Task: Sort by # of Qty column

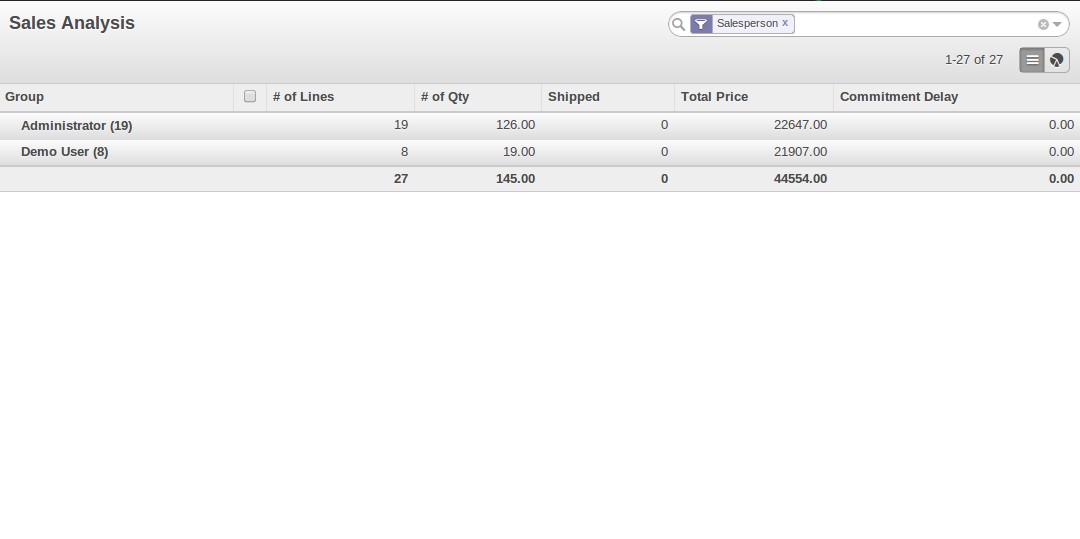Action: coord(445,97)
